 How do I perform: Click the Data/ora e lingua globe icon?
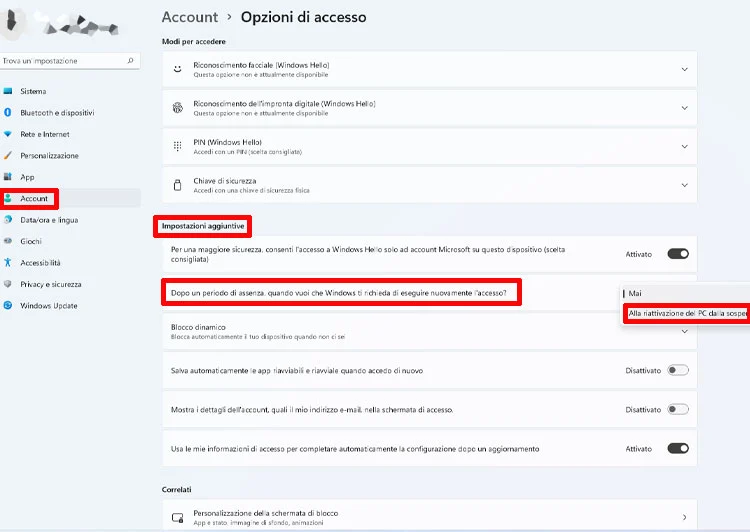(8, 220)
